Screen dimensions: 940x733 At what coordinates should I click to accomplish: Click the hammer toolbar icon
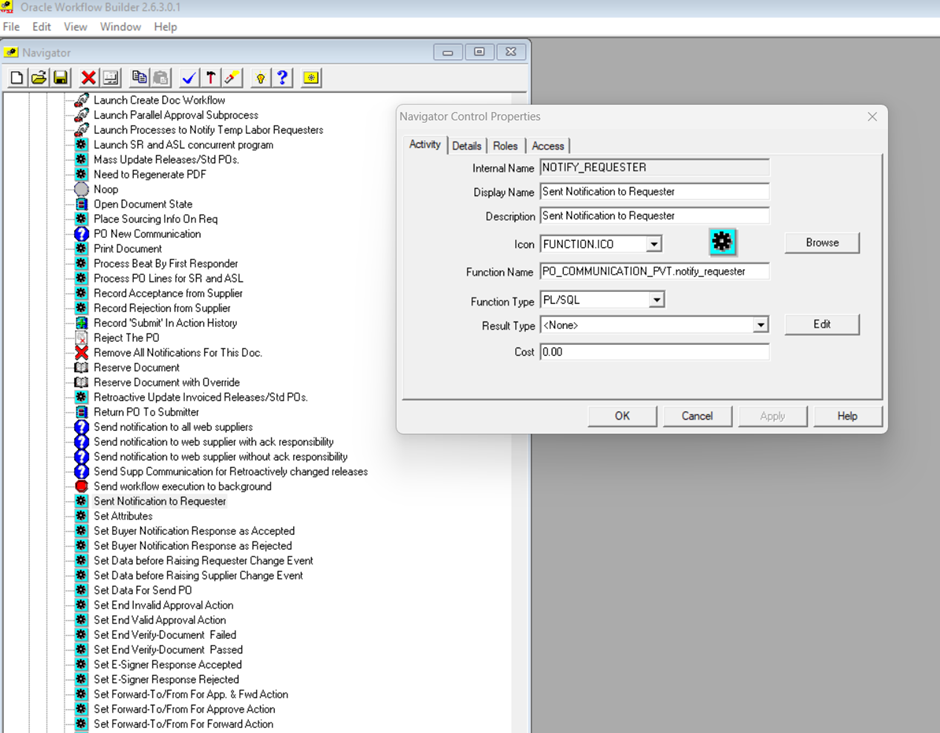(210, 78)
